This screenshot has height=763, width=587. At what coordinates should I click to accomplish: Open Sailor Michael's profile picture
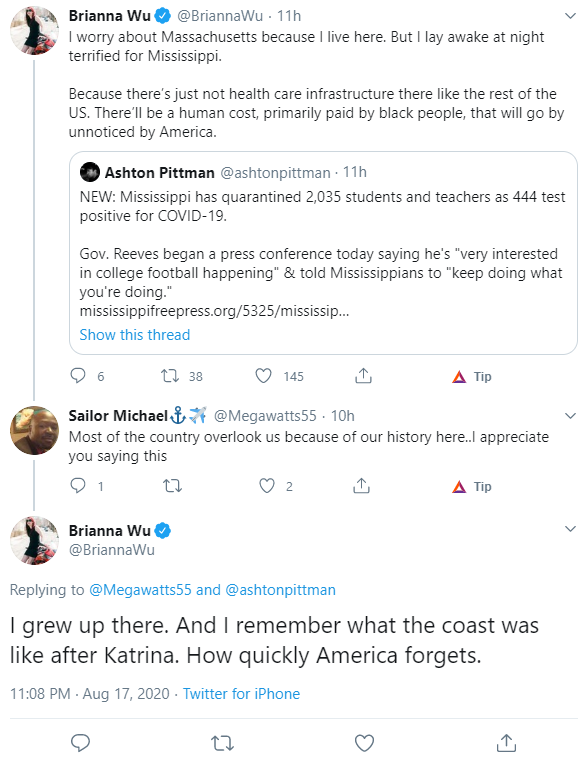[35, 430]
